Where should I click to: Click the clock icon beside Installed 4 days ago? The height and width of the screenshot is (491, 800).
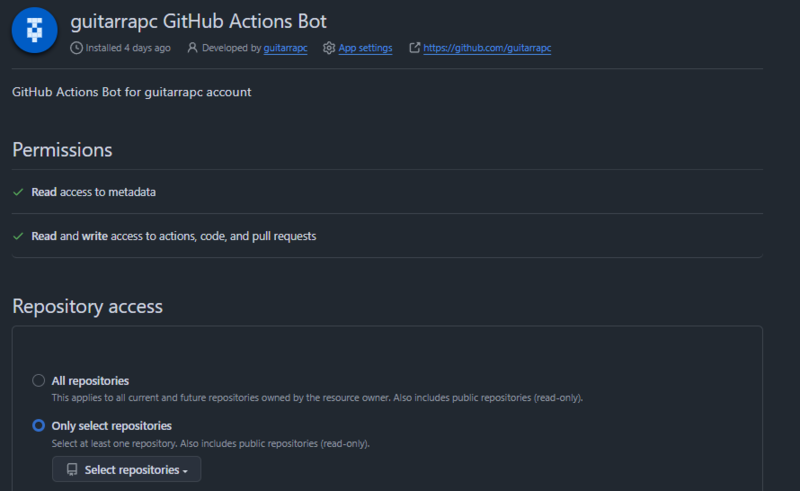[77, 48]
